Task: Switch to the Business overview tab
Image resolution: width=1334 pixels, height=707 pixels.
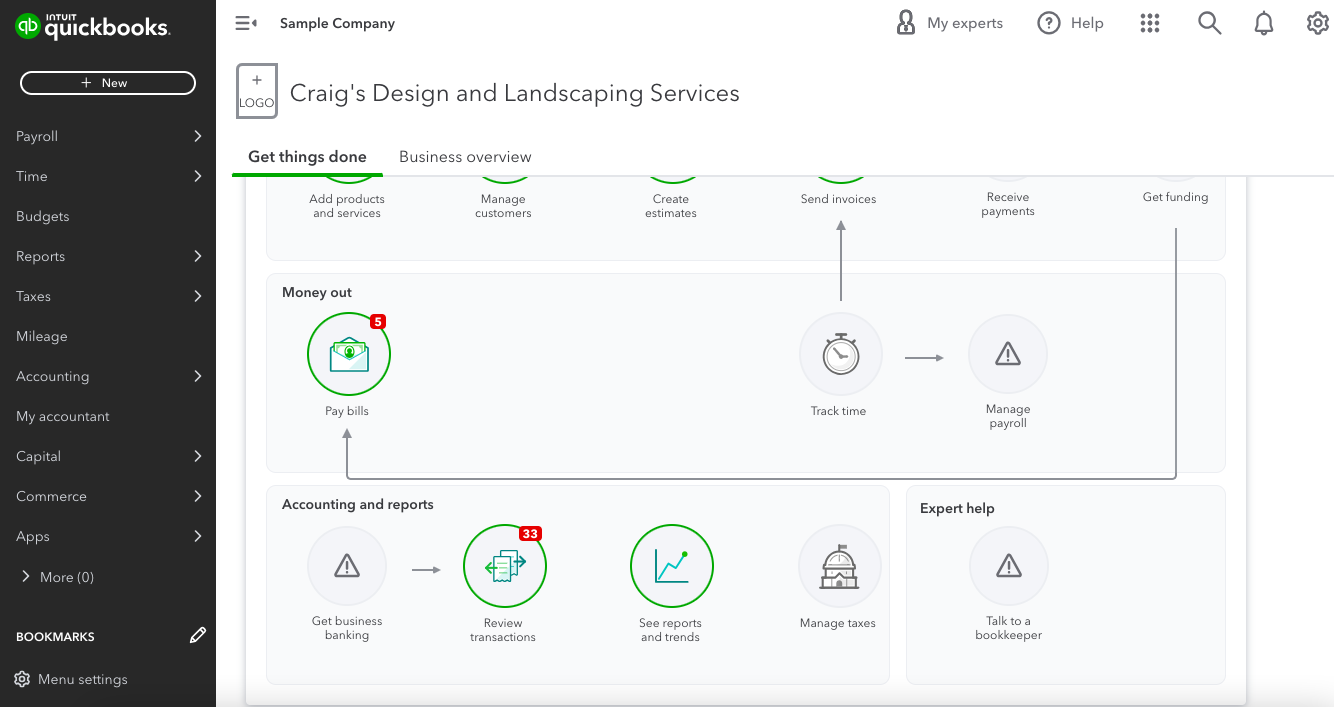Action: click(464, 157)
